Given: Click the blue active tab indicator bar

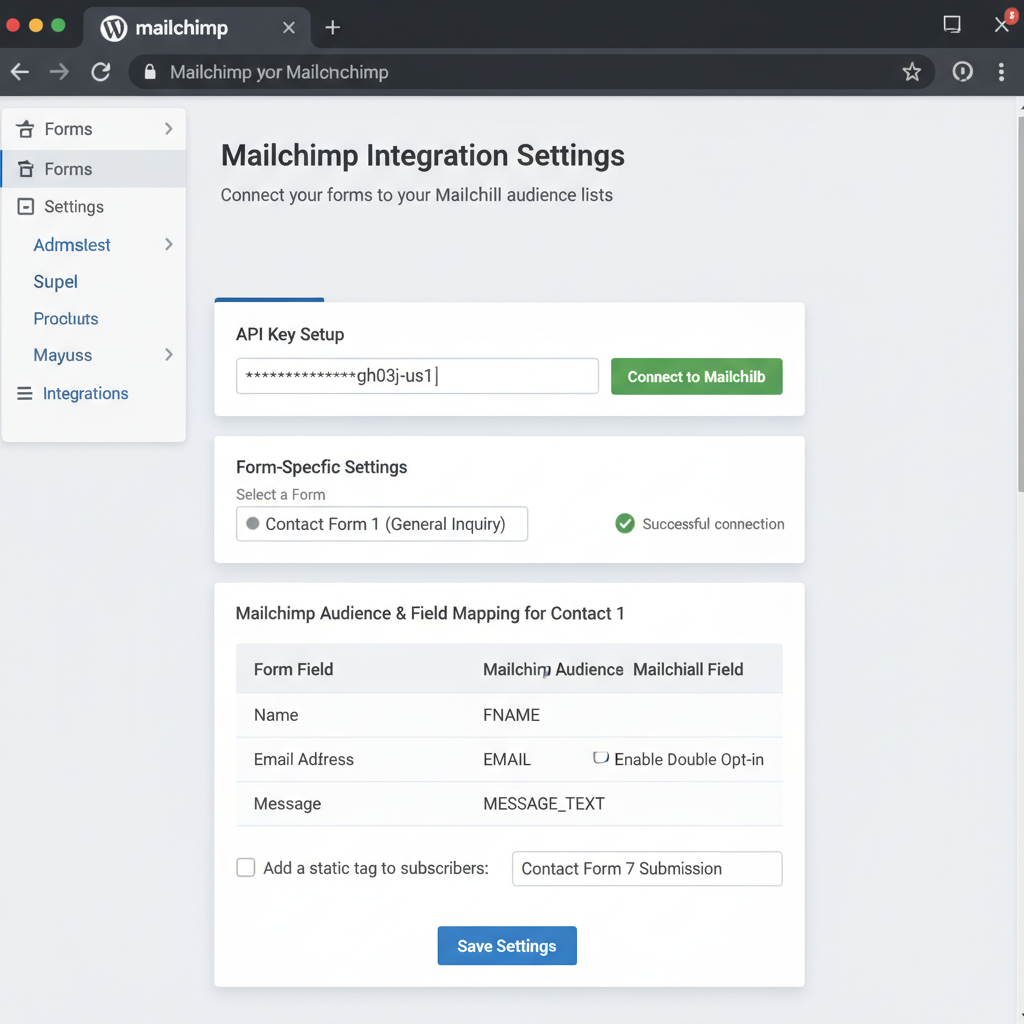Looking at the screenshot, I should pos(269,298).
